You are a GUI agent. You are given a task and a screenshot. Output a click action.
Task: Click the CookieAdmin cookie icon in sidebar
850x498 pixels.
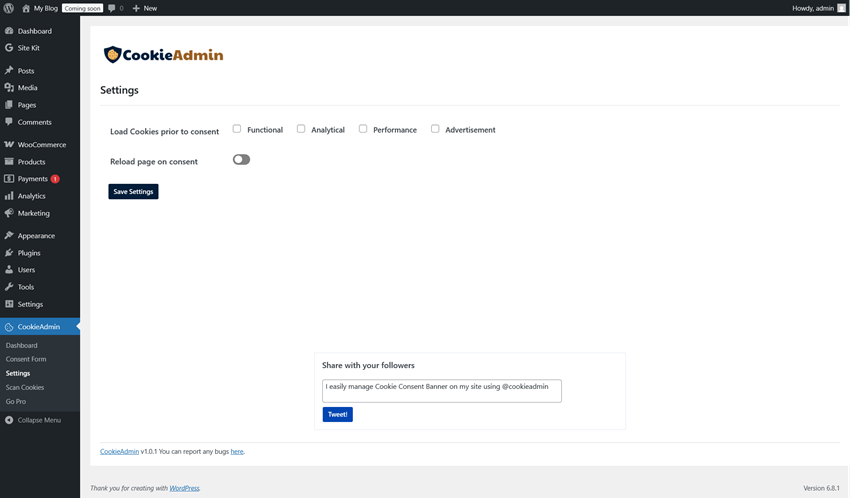tap(9, 327)
